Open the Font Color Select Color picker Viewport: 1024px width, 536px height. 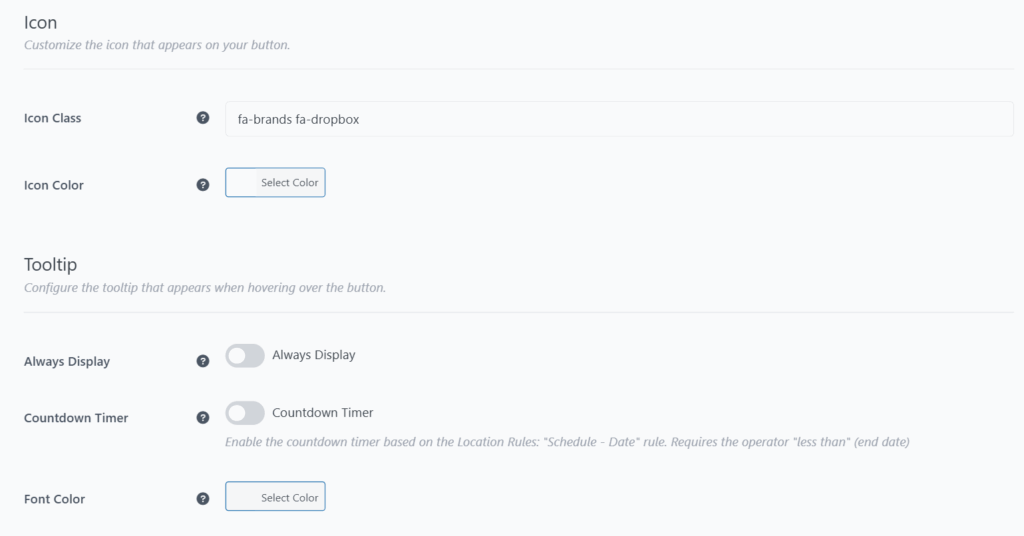tap(275, 497)
